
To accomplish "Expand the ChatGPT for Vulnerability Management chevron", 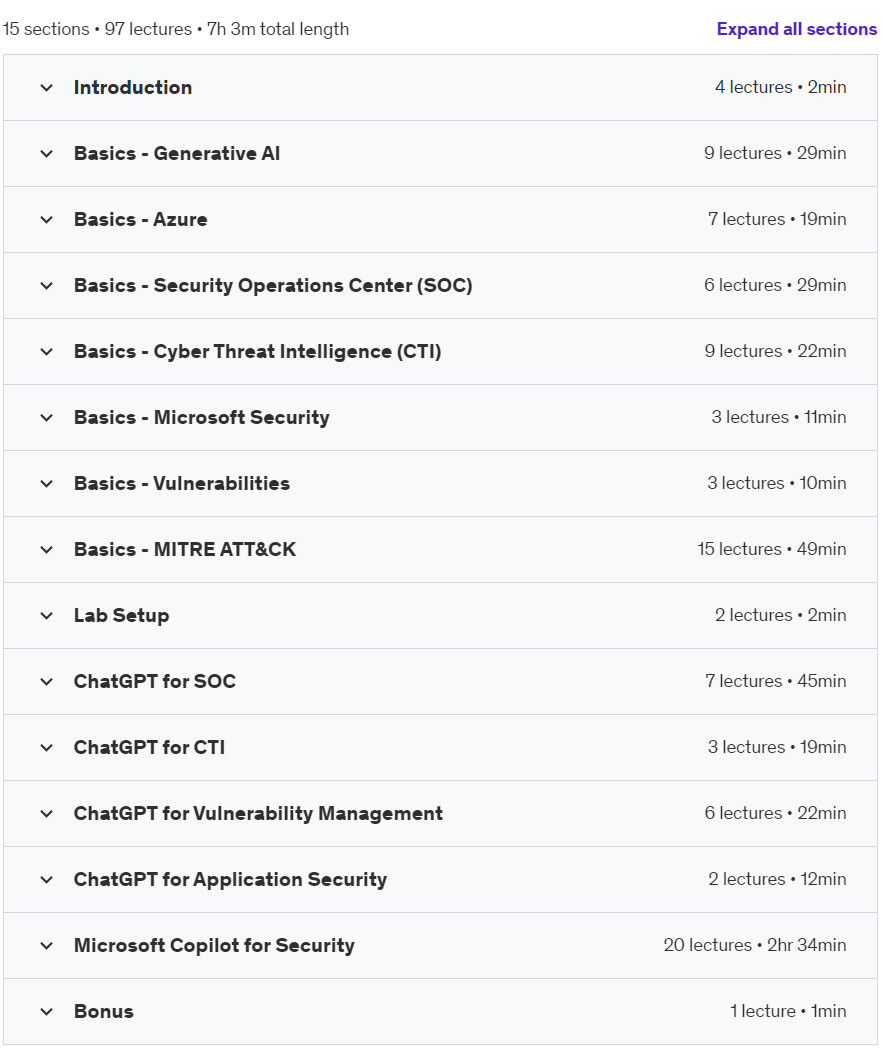I will [x=46, y=814].
